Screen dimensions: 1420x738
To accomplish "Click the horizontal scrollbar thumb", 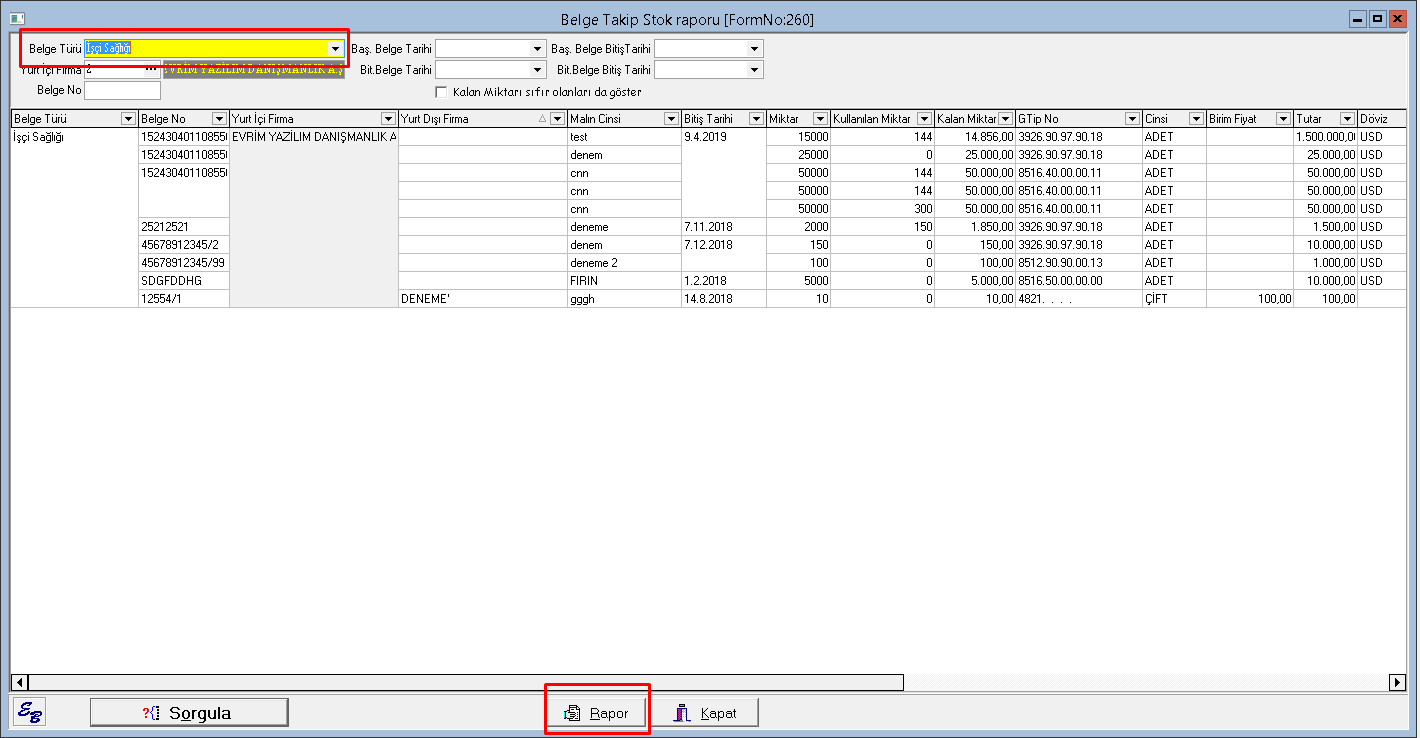I will click(x=456, y=682).
